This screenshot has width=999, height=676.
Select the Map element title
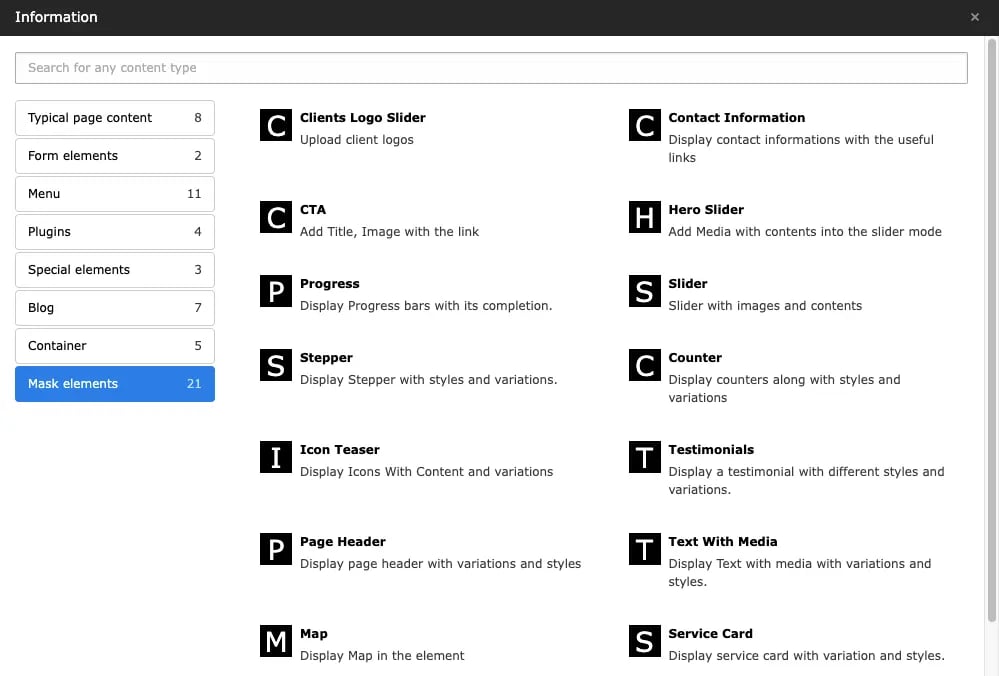313,634
